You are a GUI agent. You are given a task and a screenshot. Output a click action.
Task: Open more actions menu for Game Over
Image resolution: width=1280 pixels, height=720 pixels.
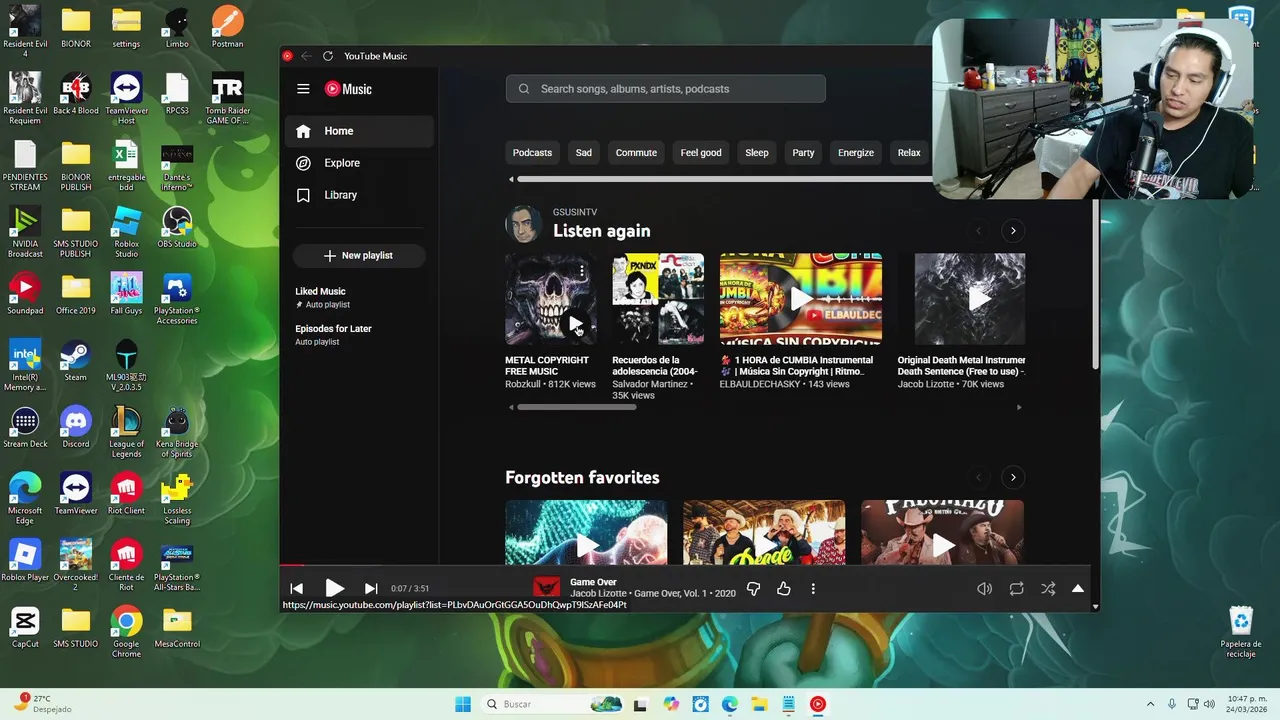coord(813,589)
